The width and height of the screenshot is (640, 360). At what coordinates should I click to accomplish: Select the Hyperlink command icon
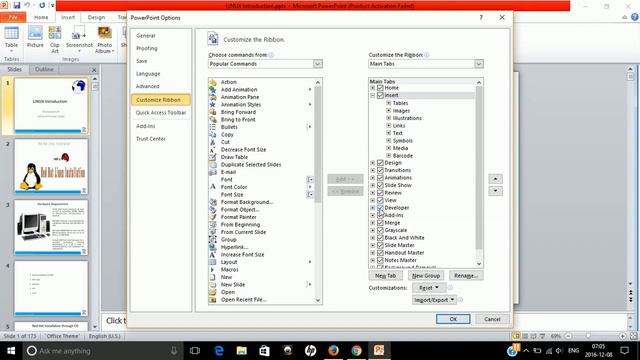pos(213,247)
